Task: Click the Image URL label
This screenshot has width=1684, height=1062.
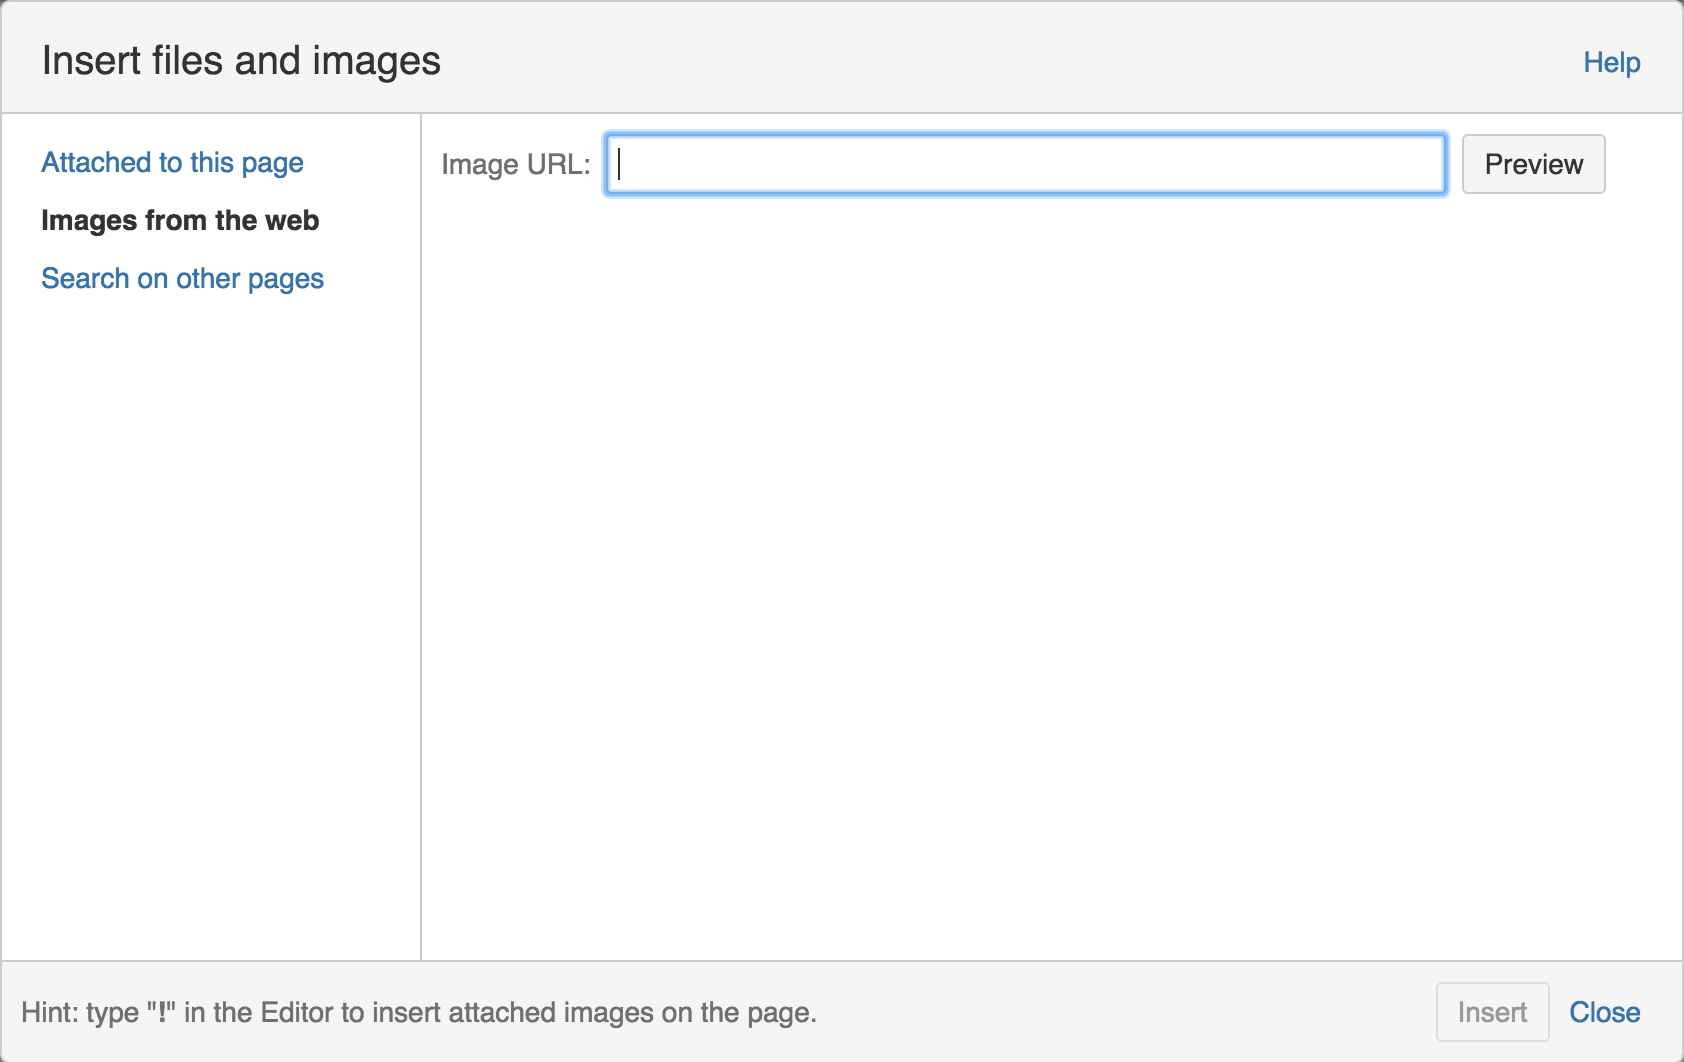Action: (x=516, y=164)
